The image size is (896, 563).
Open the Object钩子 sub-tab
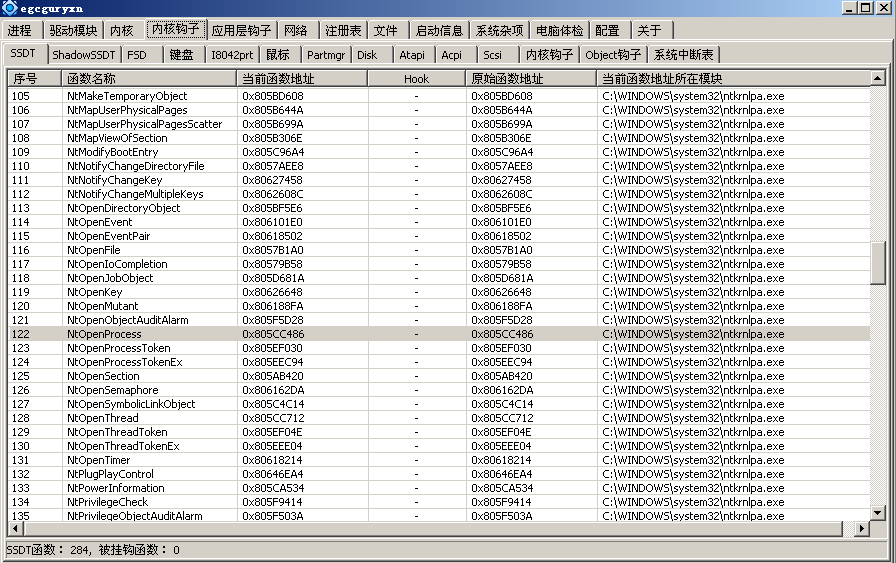[613, 54]
